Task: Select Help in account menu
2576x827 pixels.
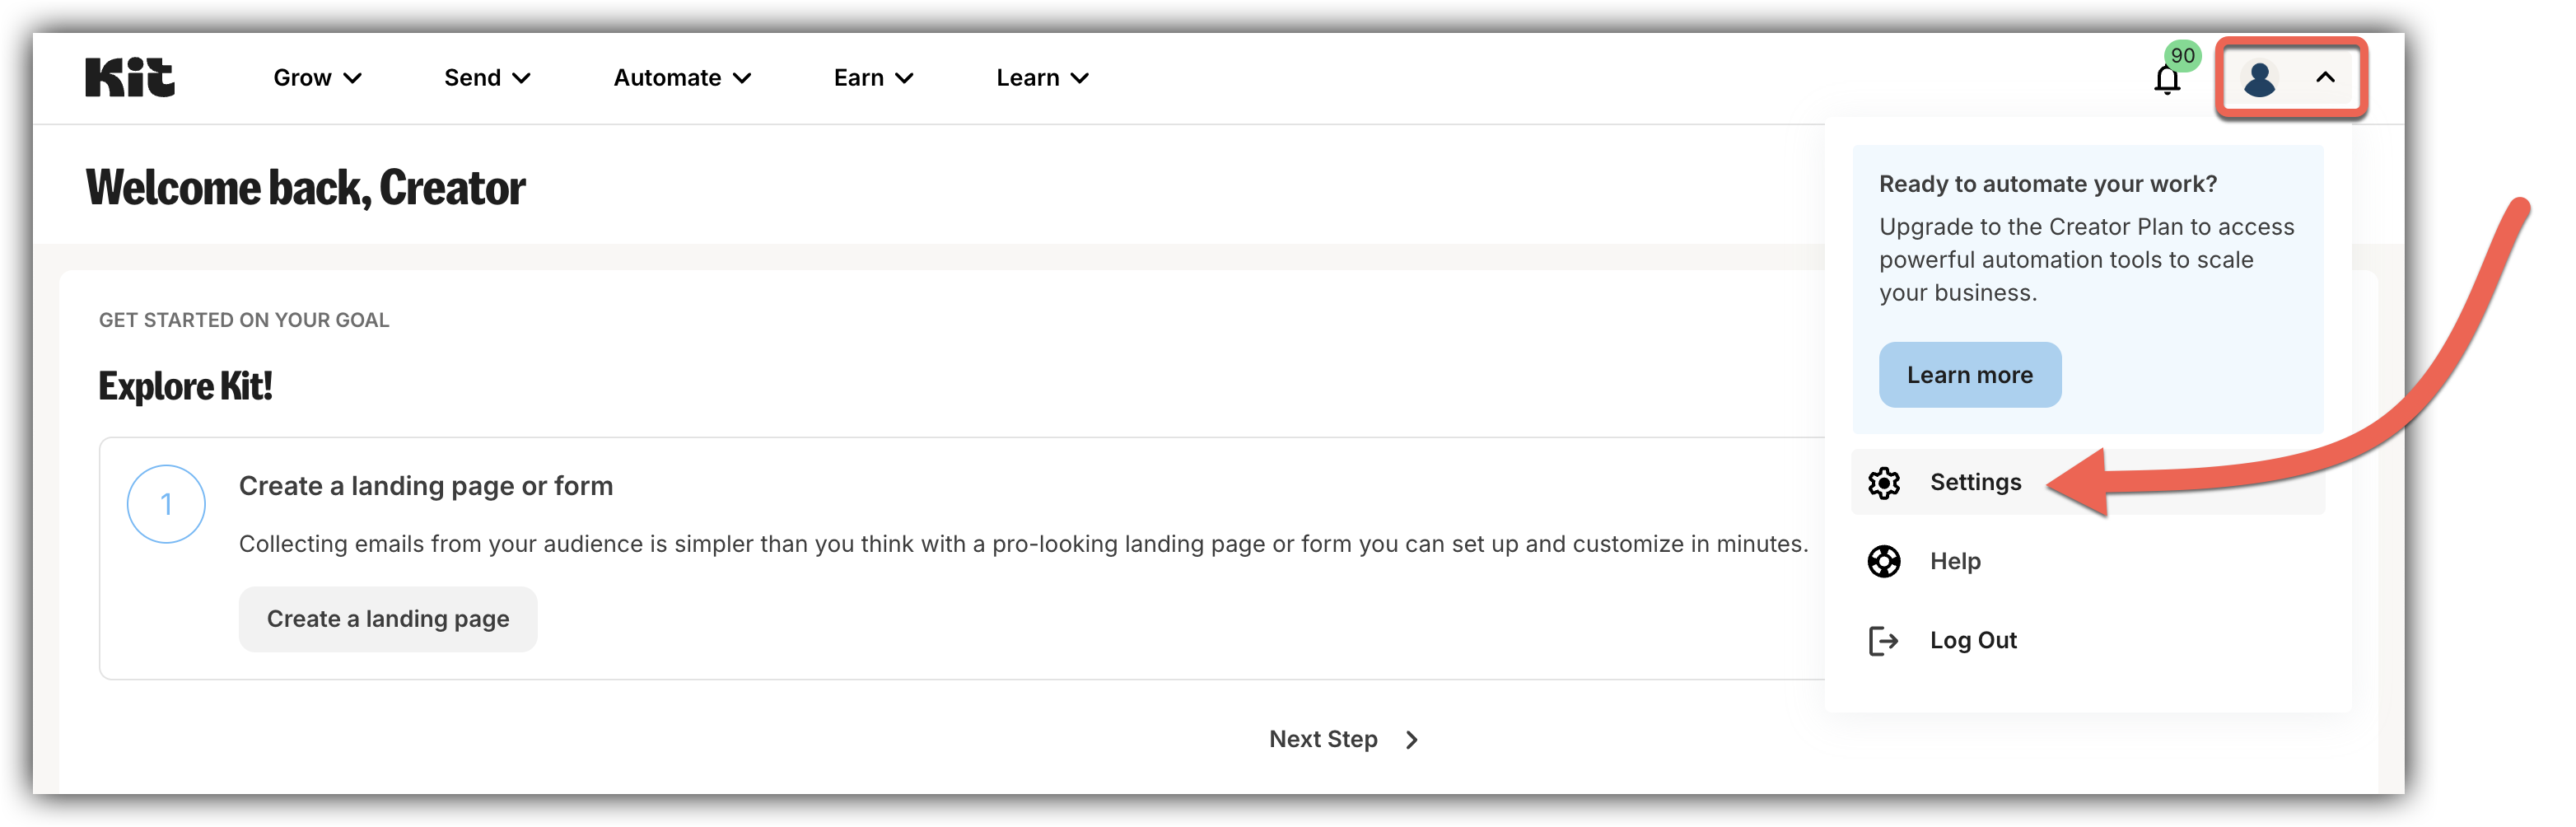Action: 2088,562
